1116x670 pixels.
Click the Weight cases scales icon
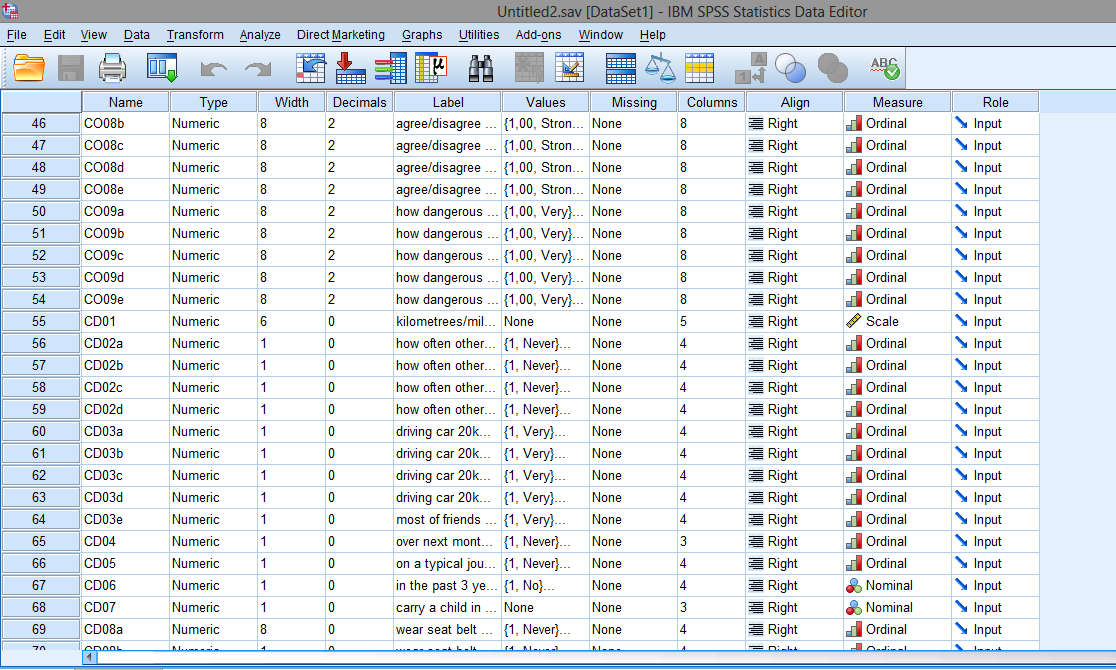point(660,68)
